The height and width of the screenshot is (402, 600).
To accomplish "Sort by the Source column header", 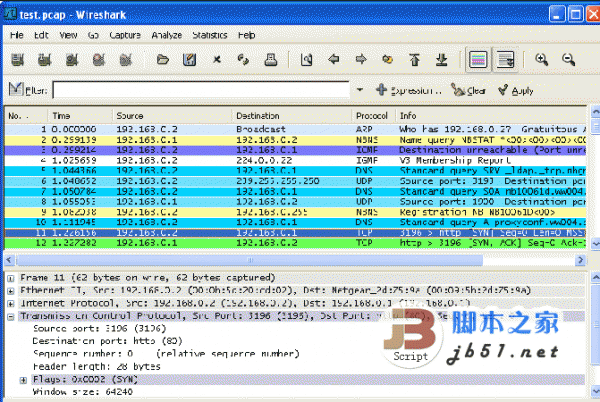I will [172, 116].
